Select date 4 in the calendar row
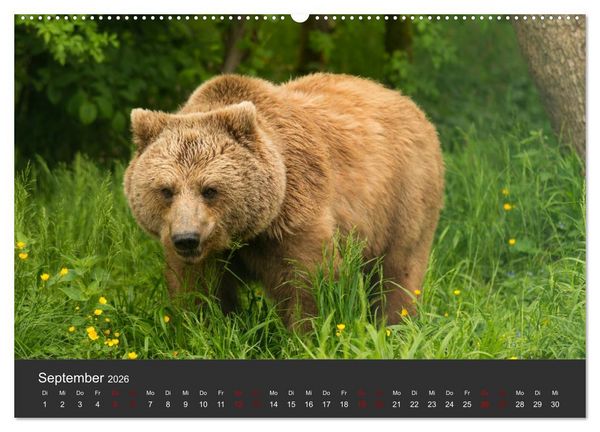Image resolution: width=600 pixels, height=432 pixels. (x=98, y=404)
